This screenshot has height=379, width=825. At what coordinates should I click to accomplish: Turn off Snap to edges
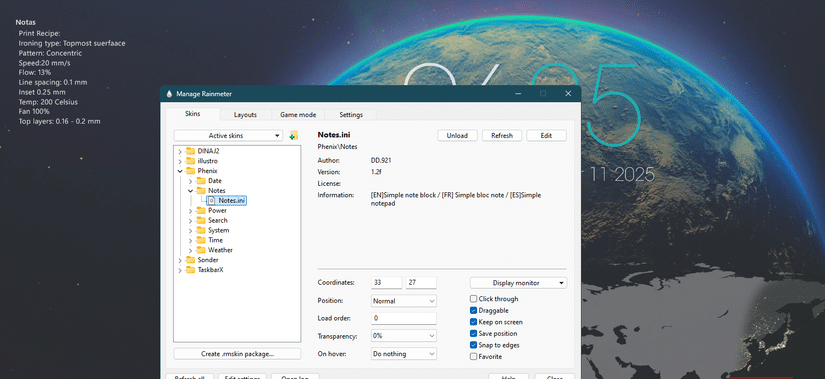[x=474, y=345]
